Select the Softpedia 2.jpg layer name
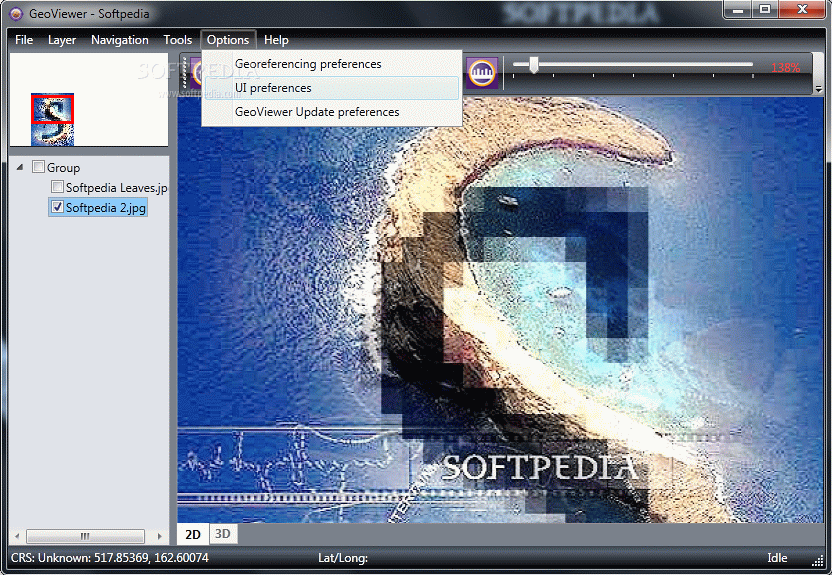The width and height of the screenshot is (832, 575). tap(106, 208)
